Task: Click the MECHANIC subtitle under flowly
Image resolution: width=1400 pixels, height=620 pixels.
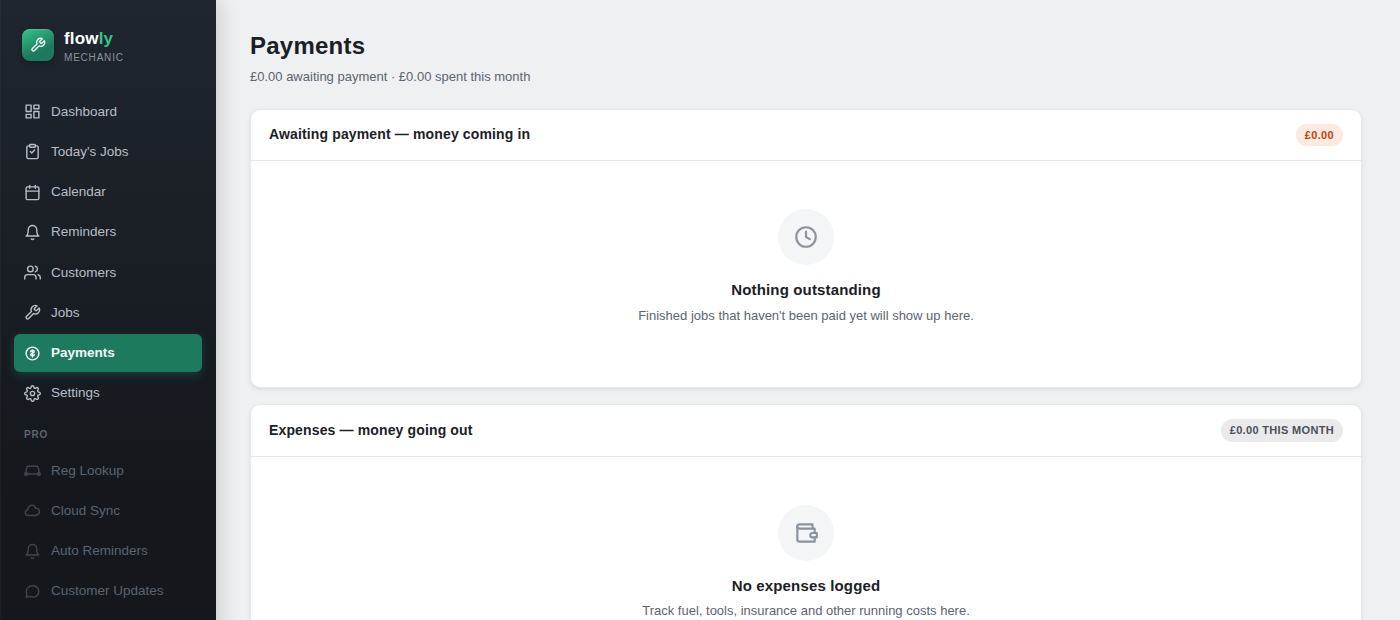Action: 94,57
